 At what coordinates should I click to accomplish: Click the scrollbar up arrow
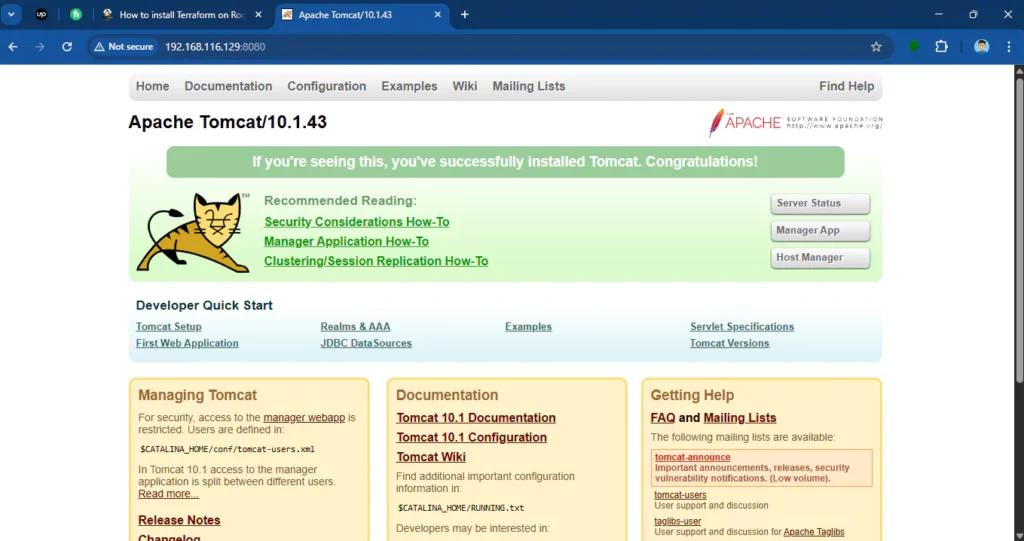[x=1019, y=70]
